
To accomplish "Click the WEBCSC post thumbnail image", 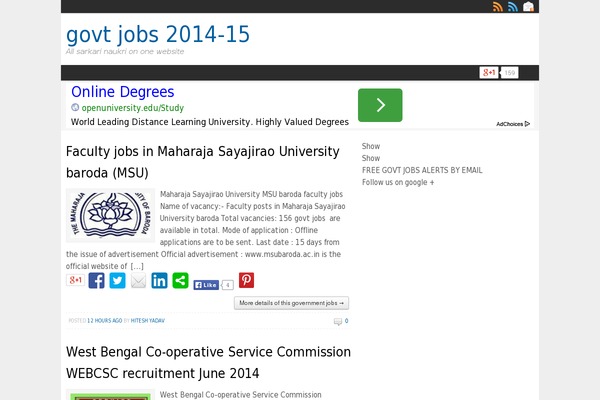I will click(x=110, y=395).
